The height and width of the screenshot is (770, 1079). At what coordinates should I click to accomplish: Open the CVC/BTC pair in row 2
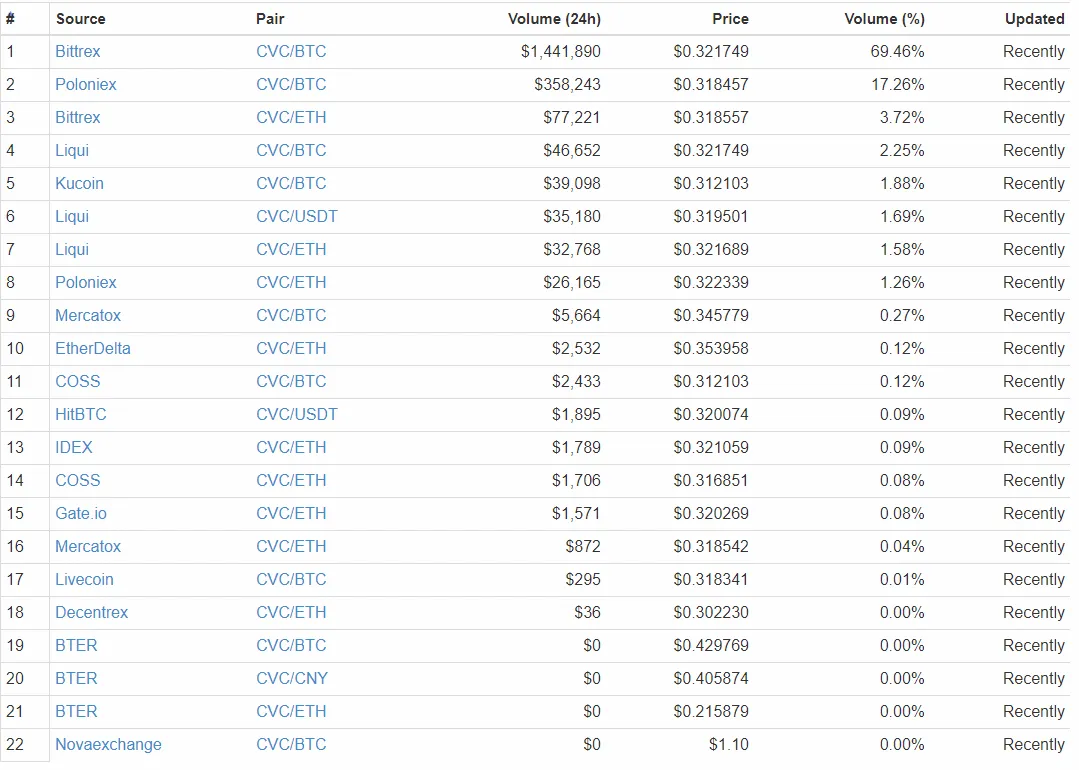pos(291,85)
